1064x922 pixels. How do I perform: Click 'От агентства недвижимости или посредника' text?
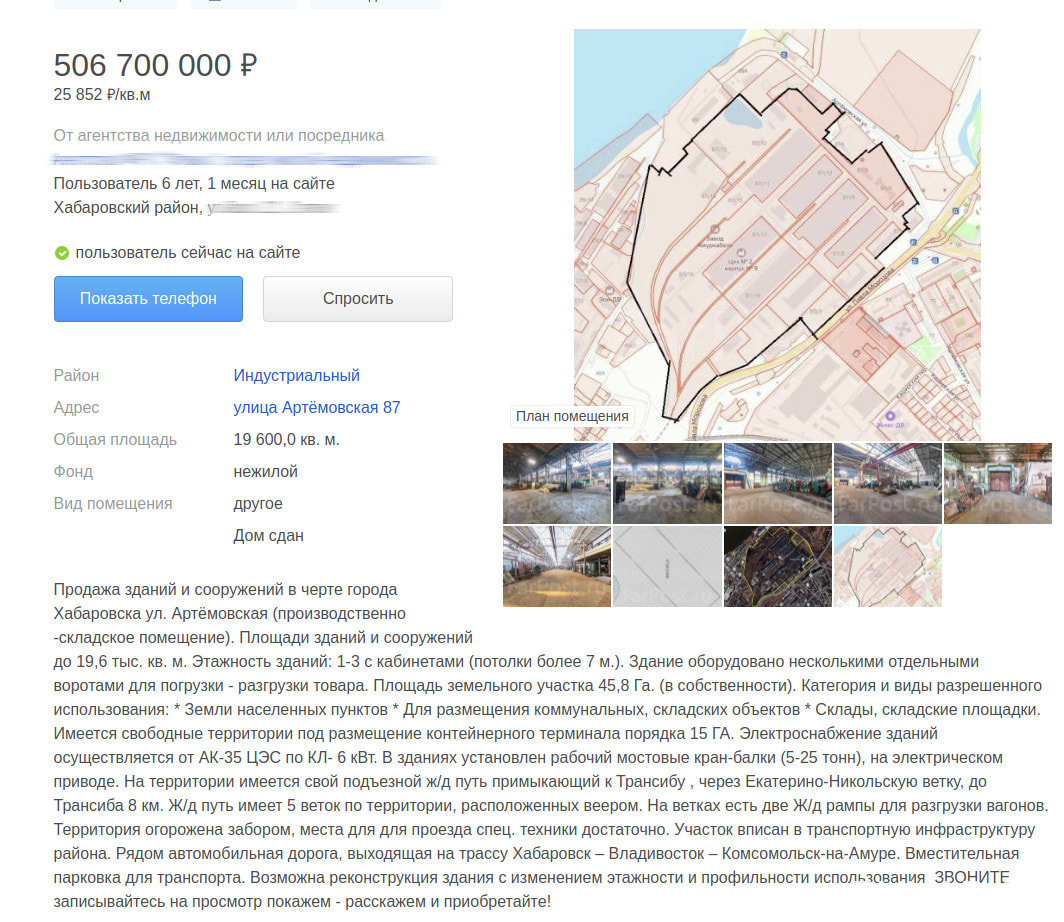click(x=218, y=135)
